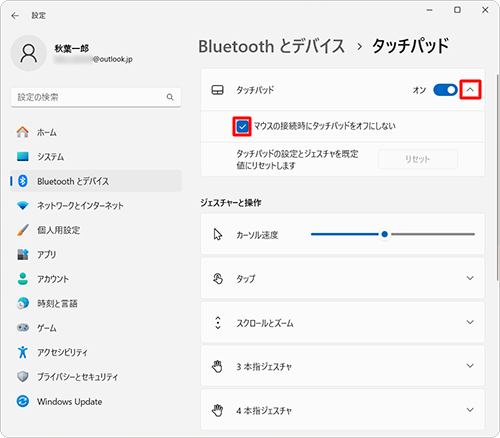Image resolution: width=500 pixels, height=438 pixels.
Task: Click the ジェスチャーと操作 heading text
Action: coord(231,203)
